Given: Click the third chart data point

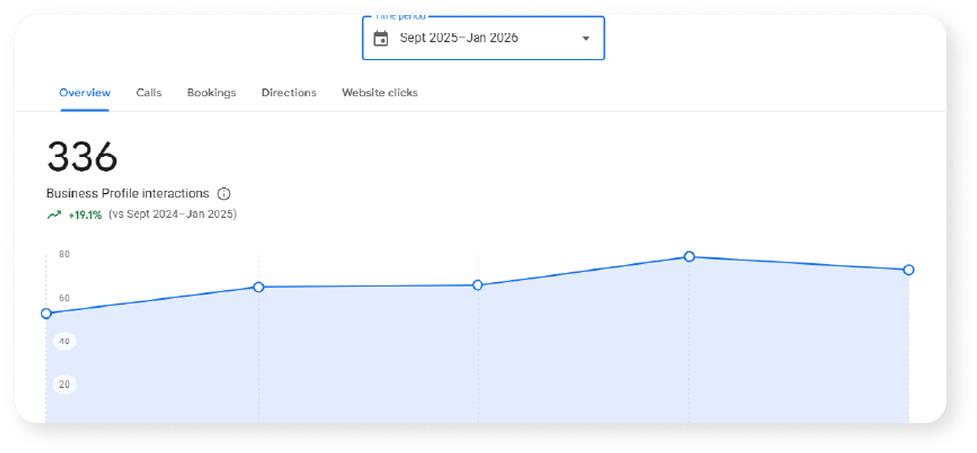Looking at the screenshot, I should pos(478,285).
